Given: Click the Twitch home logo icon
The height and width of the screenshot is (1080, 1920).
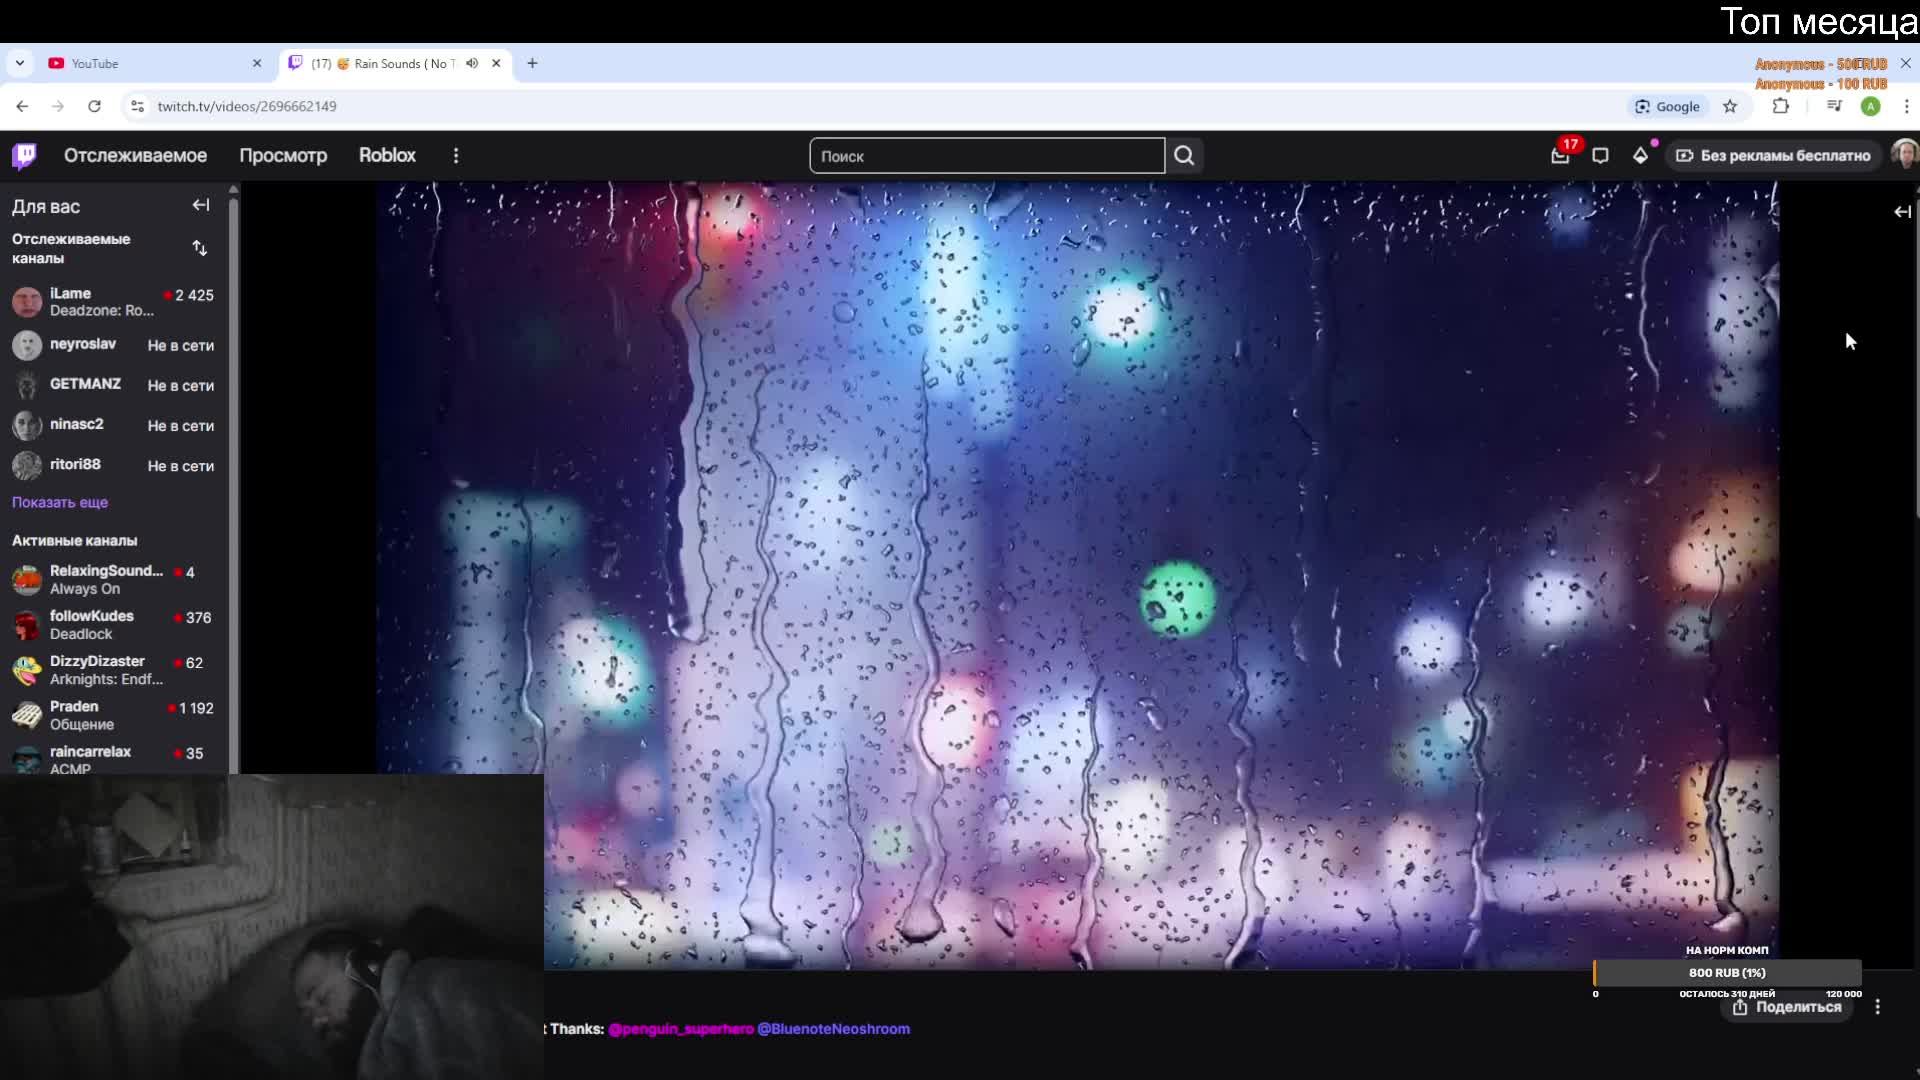Looking at the screenshot, I should 25,155.
